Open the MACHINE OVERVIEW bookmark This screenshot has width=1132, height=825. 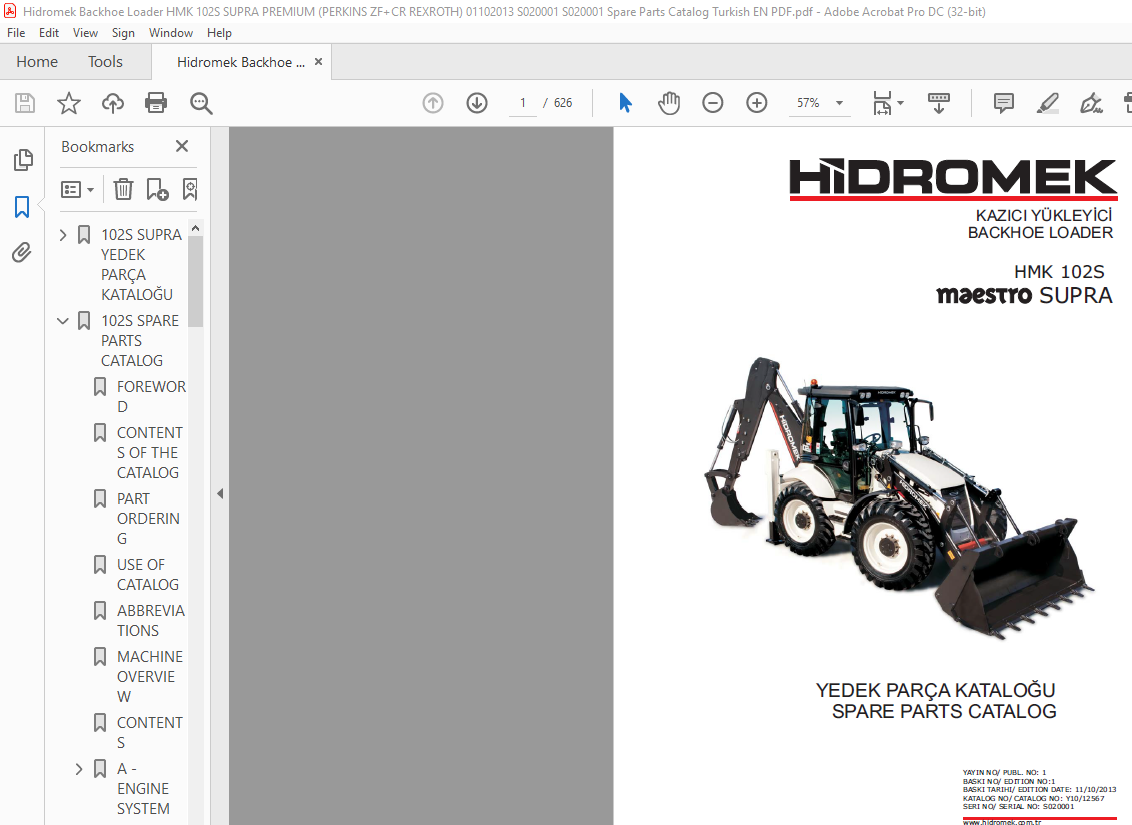(x=149, y=676)
